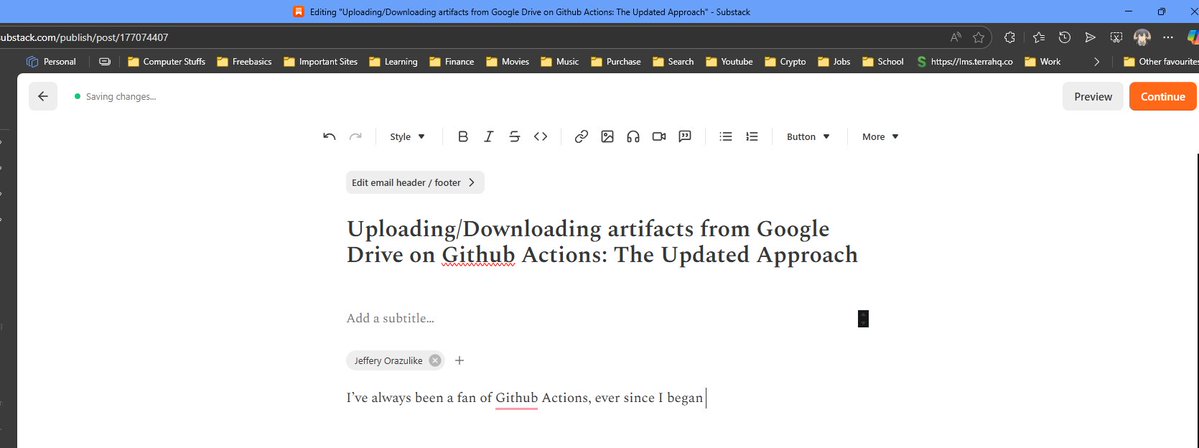The image size is (1199, 448).
Task: Remove author Jeffery Orazulike
Action: [435, 361]
